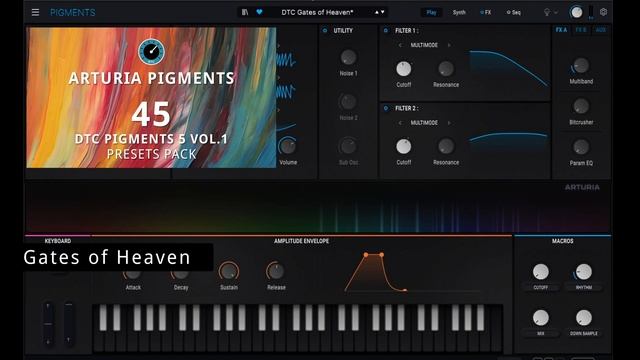
Task: Select next Filter 1 type arrow
Action: [x=449, y=45]
